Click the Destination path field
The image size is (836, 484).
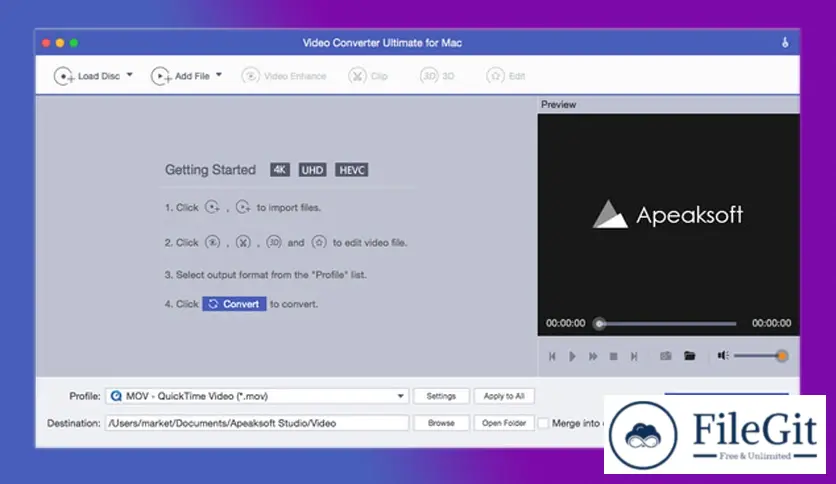[257, 423]
